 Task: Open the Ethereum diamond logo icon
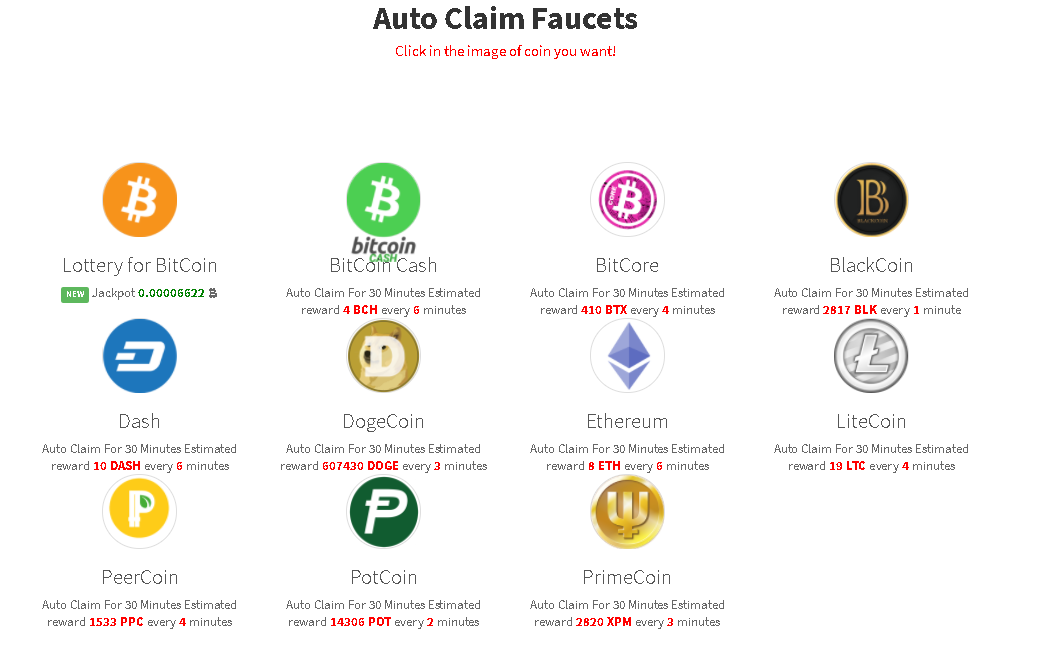[627, 356]
